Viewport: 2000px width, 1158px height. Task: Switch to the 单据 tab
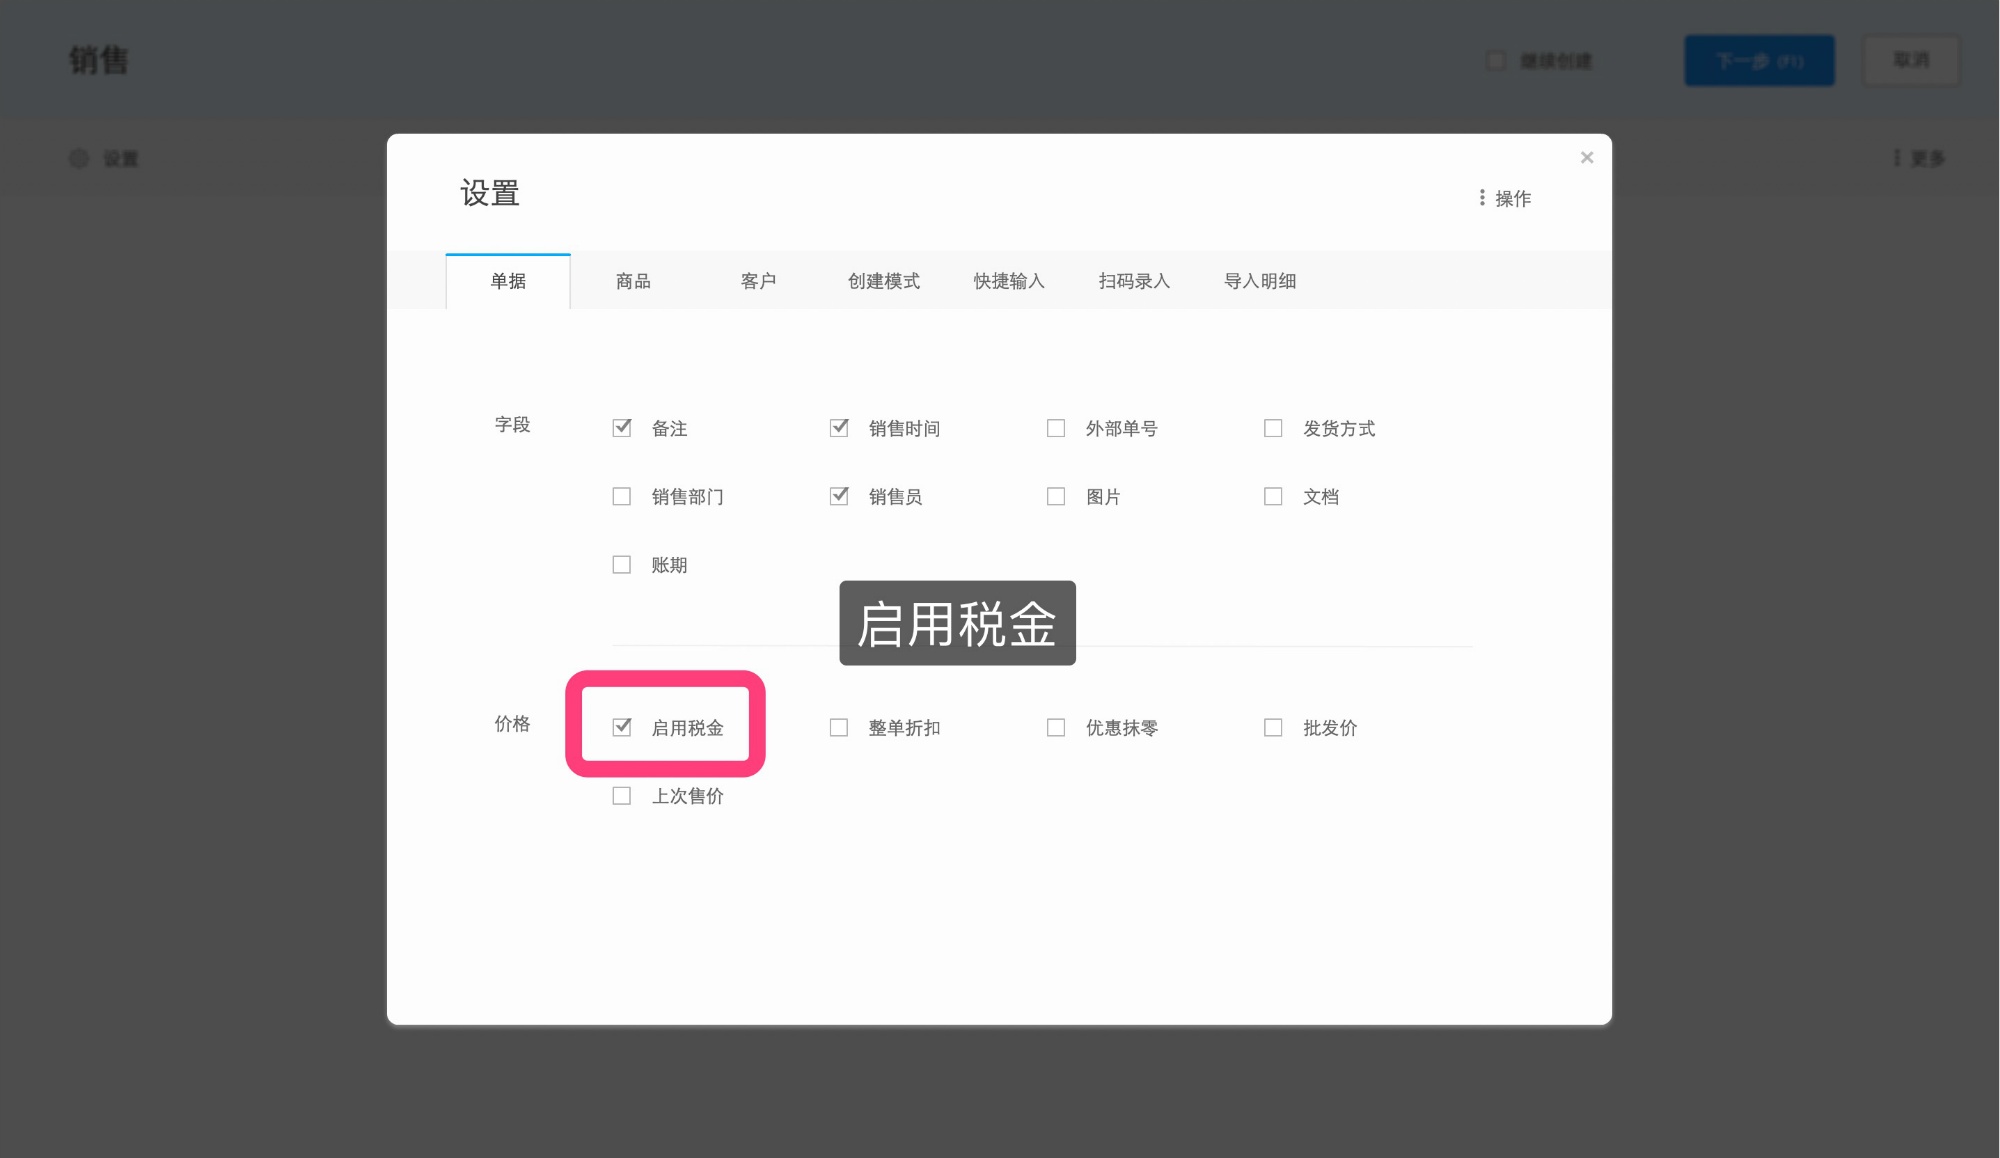point(508,281)
